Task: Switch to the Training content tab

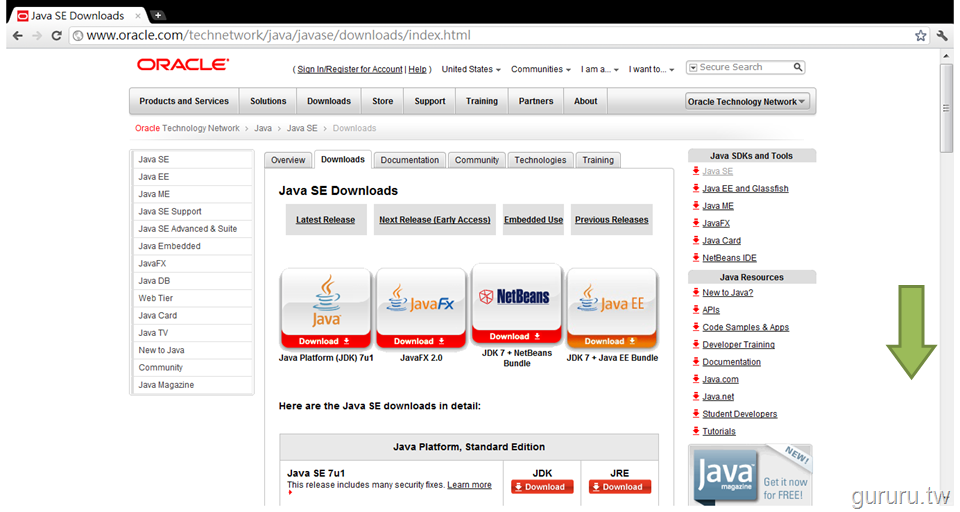Action: tap(598, 160)
